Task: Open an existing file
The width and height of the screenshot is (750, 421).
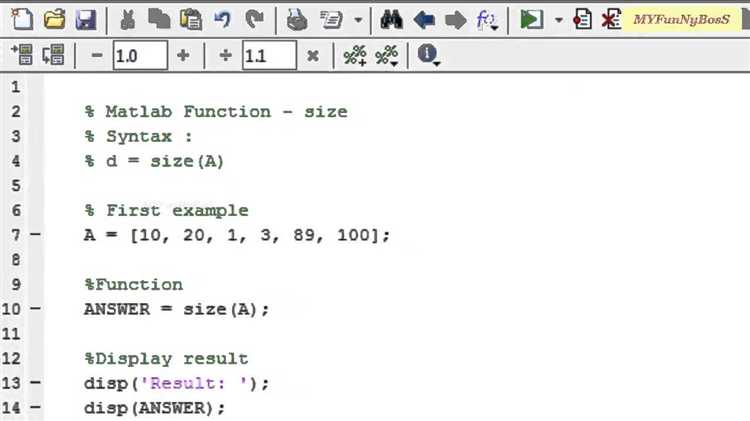Action: pyautogui.click(x=54, y=19)
